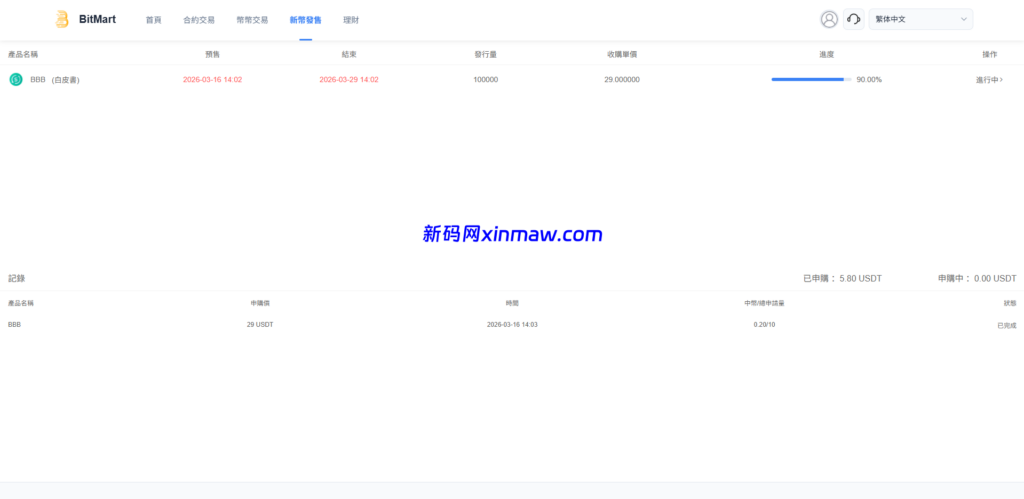Click the 發行量 column header

(486, 54)
